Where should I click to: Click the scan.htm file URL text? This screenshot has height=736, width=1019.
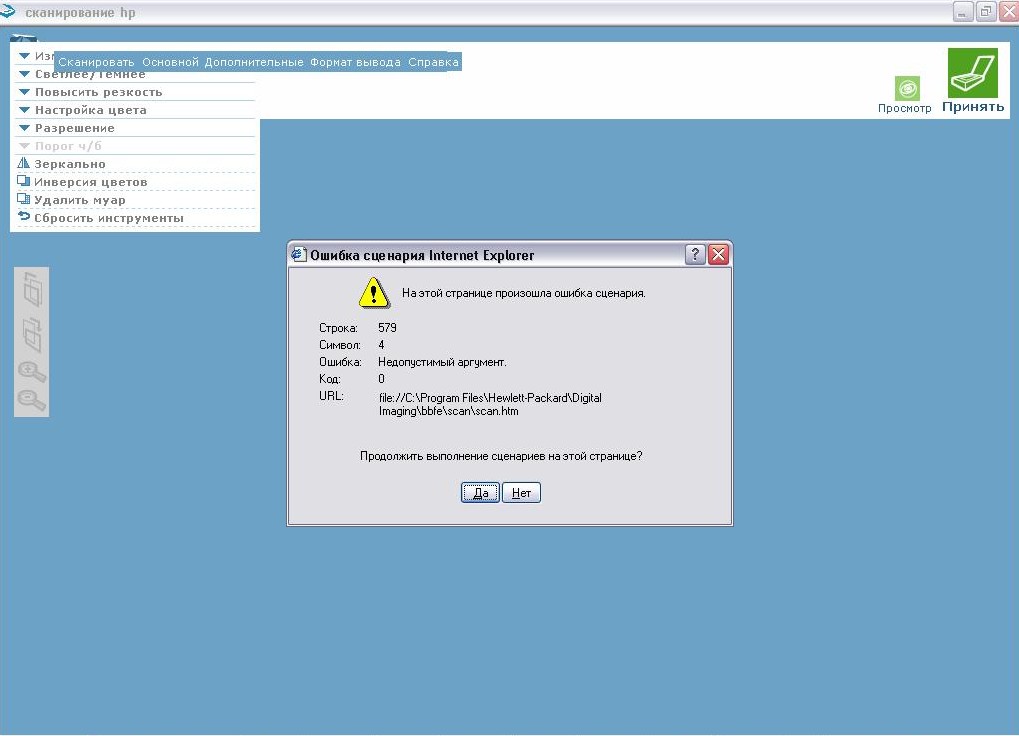click(x=490, y=404)
